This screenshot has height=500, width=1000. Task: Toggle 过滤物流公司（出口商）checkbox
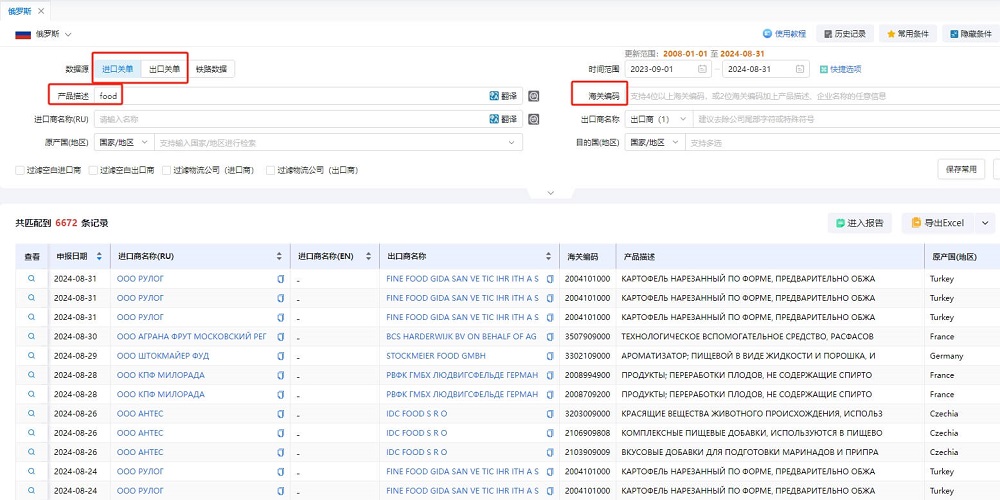270,170
